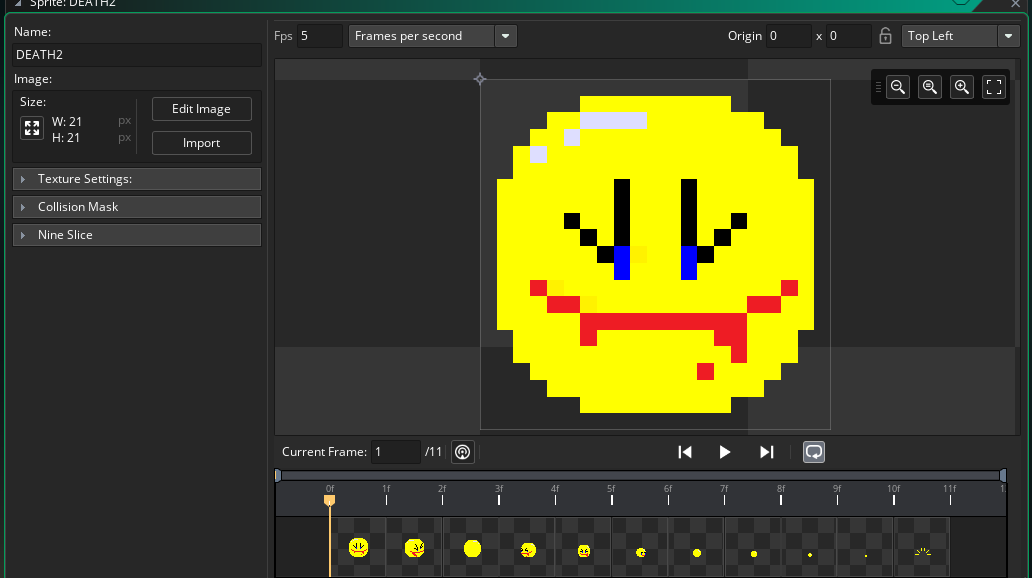This screenshot has height=578, width=1032.
Task: Click the sprite Name field containing DEATH2
Action: click(x=136, y=55)
